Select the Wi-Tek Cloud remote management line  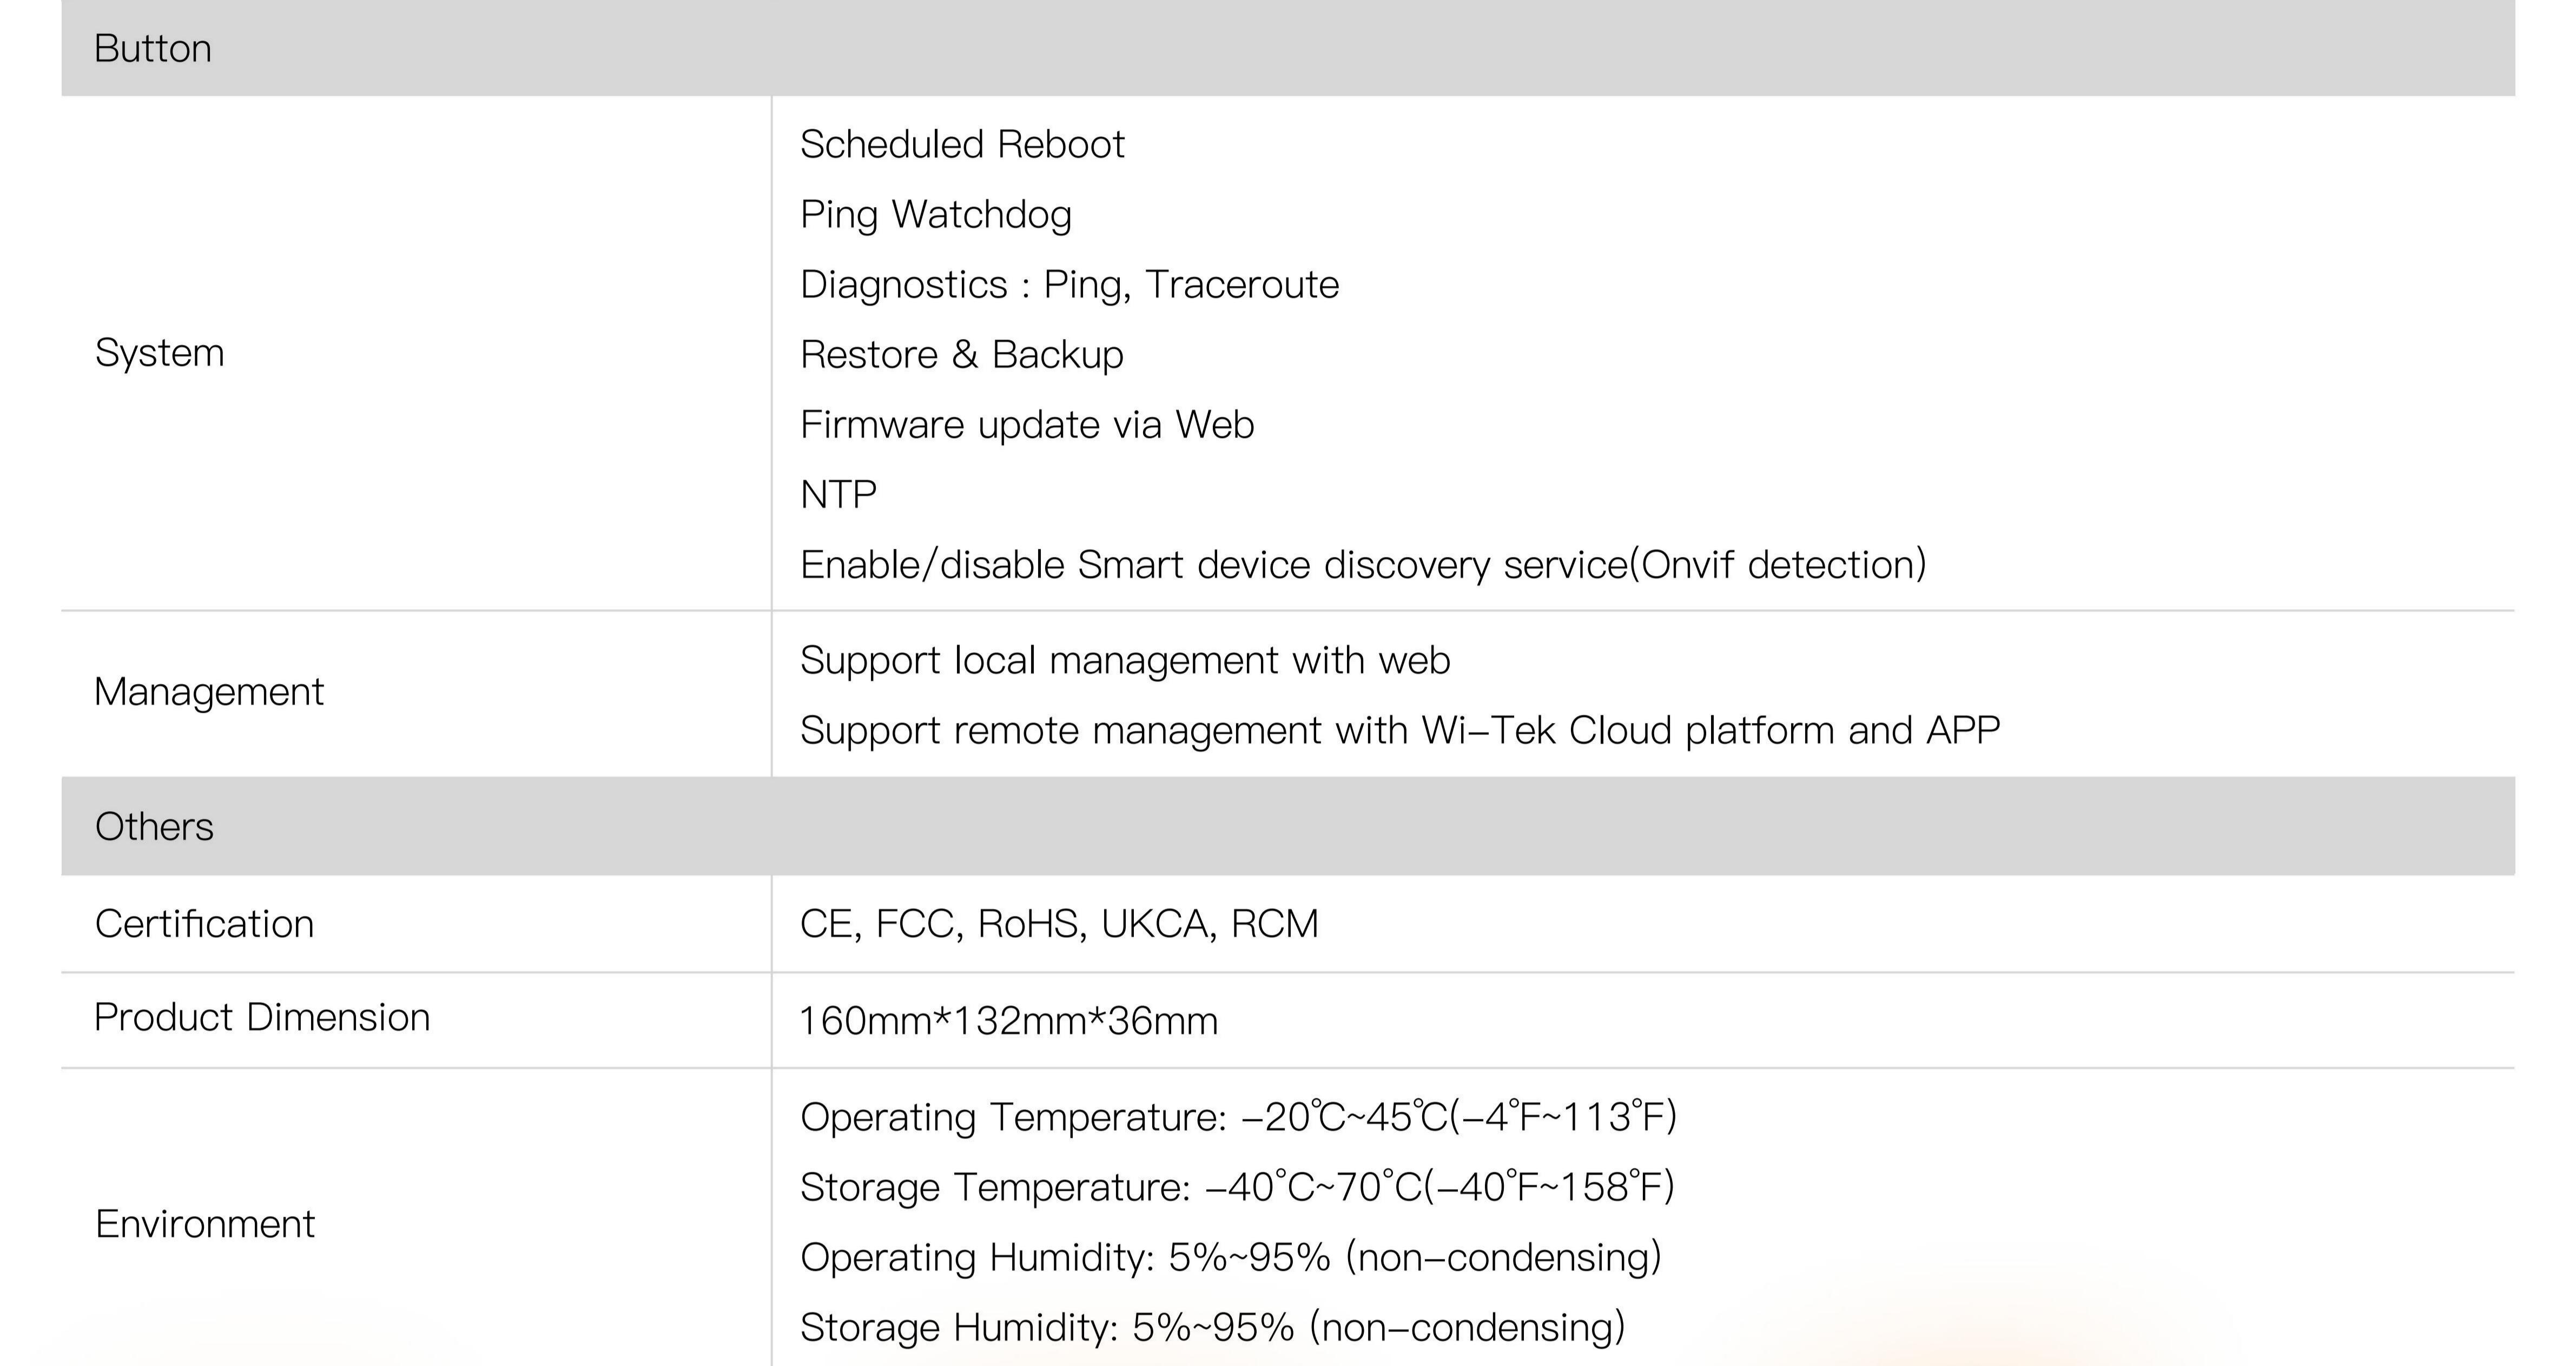1400,731
